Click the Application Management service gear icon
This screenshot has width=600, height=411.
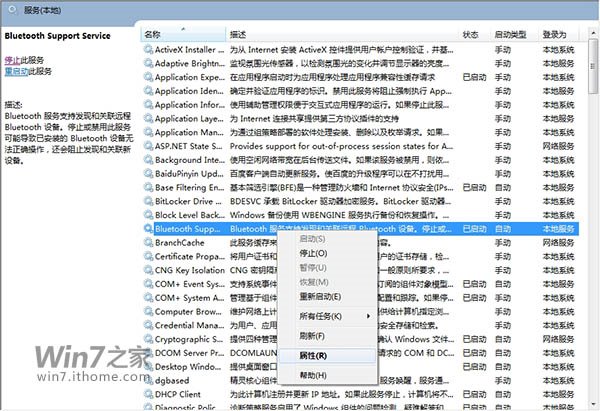(x=148, y=132)
